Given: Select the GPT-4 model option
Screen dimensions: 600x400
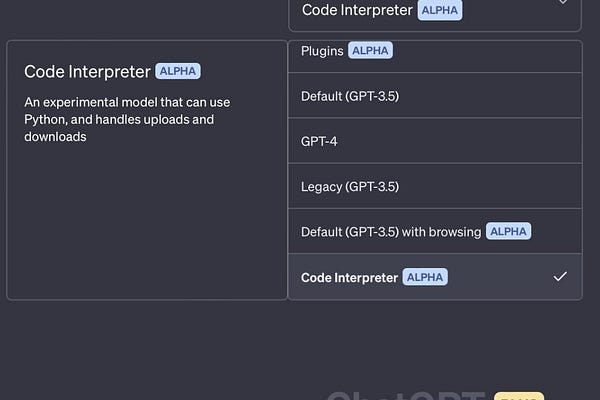Looking at the screenshot, I should click(x=435, y=141).
